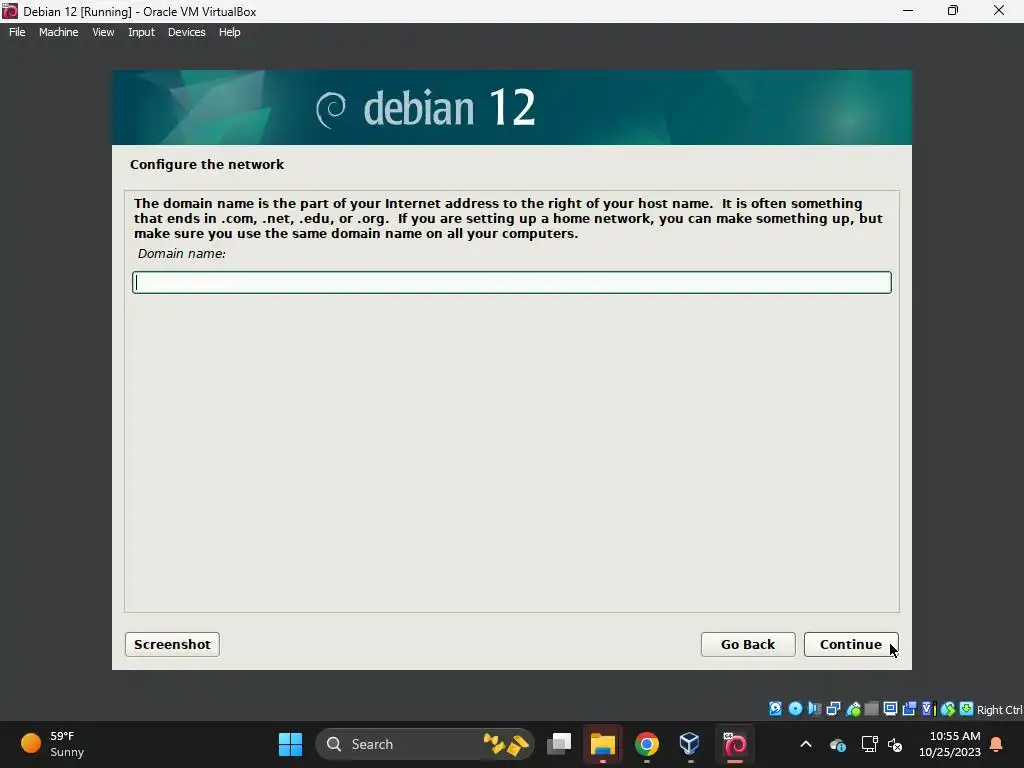Open the Devices menu

click(187, 32)
